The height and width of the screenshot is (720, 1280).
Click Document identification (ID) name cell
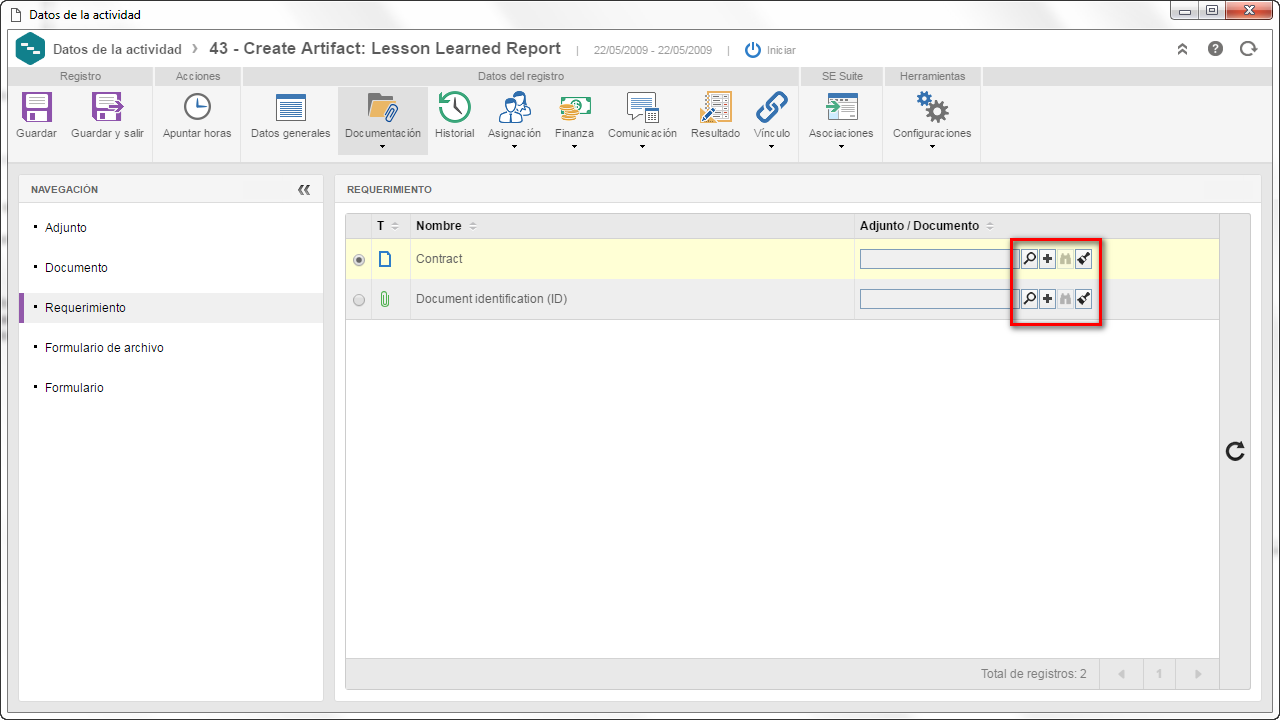(x=632, y=299)
